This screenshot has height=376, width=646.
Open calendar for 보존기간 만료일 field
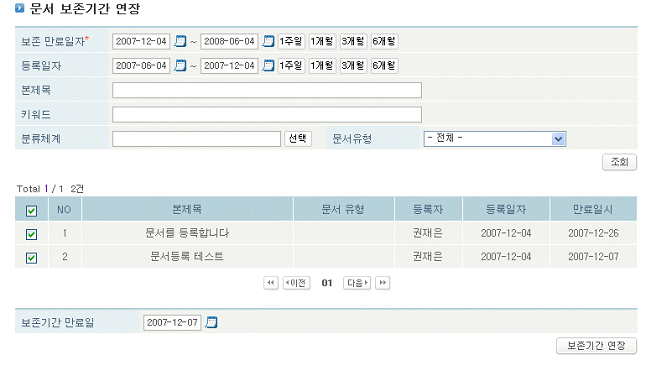[x=211, y=322]
